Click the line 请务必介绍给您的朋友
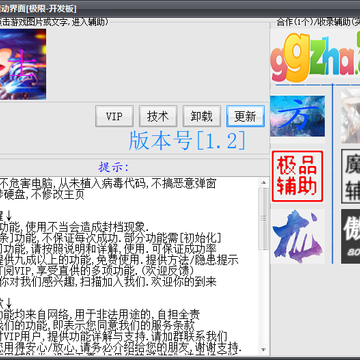 [120, 347]
